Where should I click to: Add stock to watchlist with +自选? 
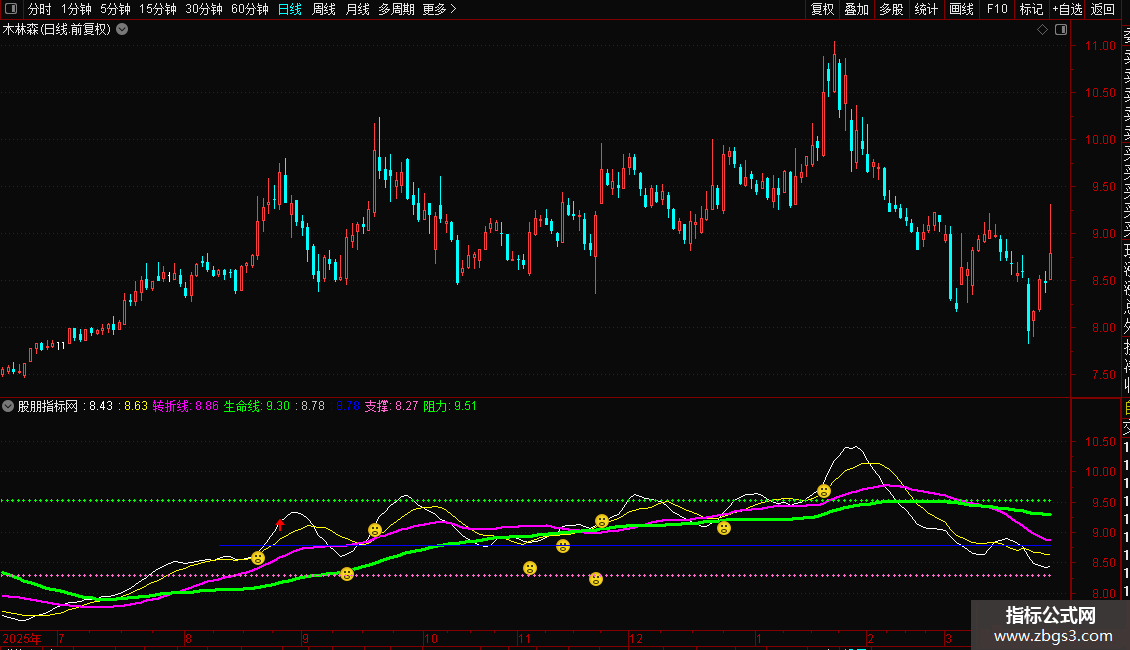click(x=1067, y=10)
